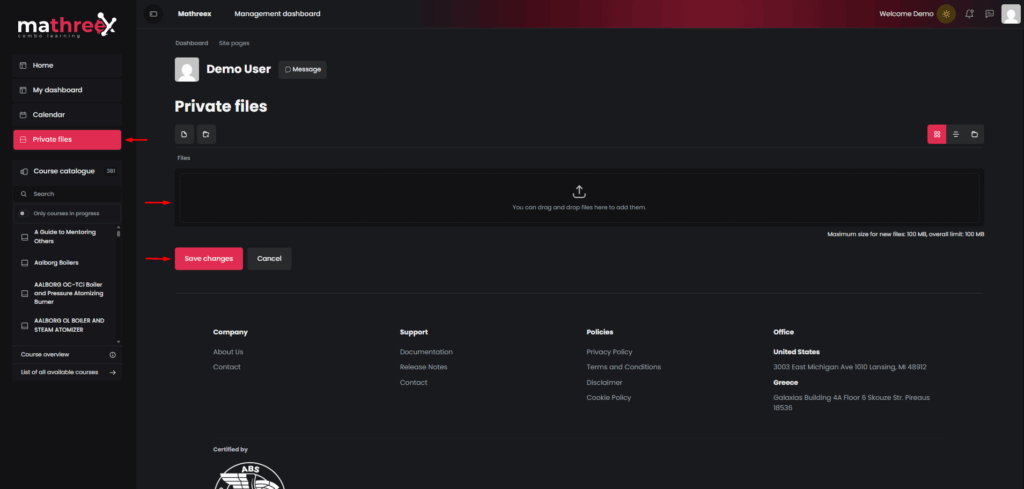Screen dimensions: 1024x489
Task: Open the Privacy Policy link
Action: (609, 352)
